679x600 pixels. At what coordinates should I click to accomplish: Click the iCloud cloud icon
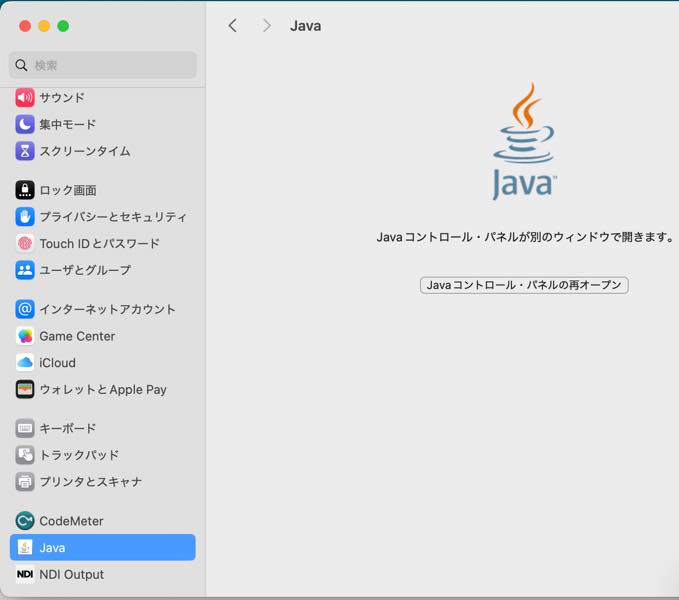[x=25, y=362]
